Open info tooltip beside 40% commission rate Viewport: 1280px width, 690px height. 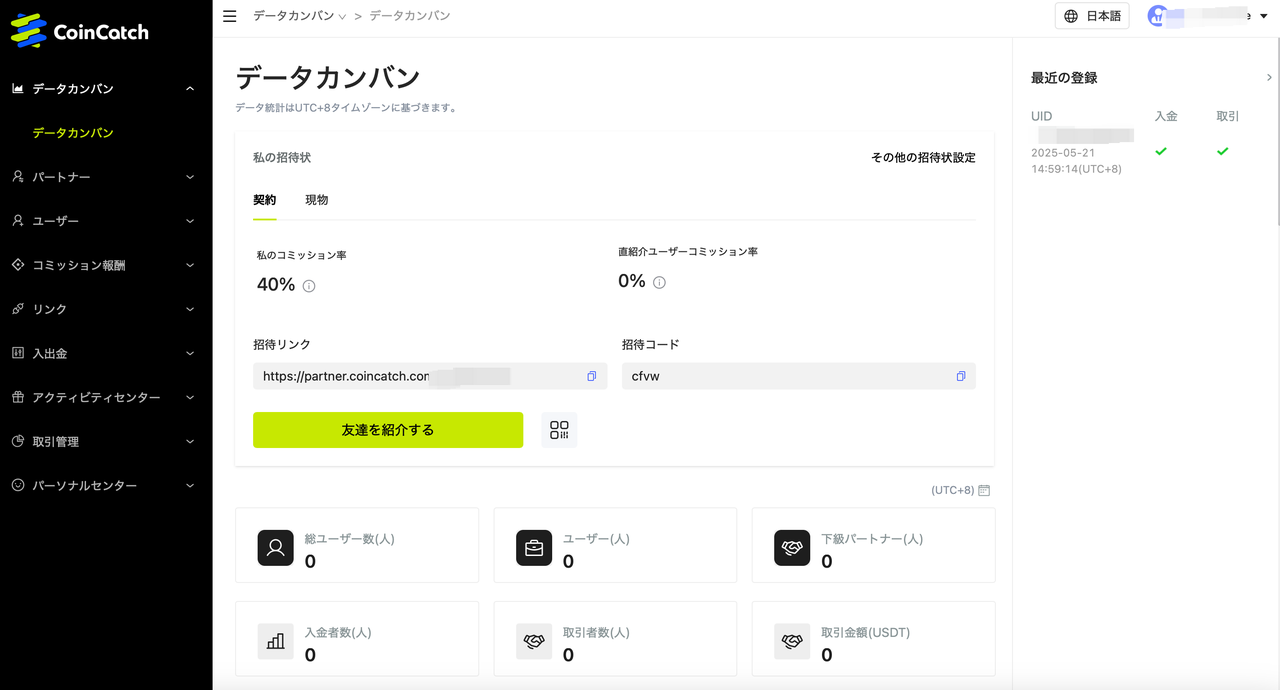309,285
